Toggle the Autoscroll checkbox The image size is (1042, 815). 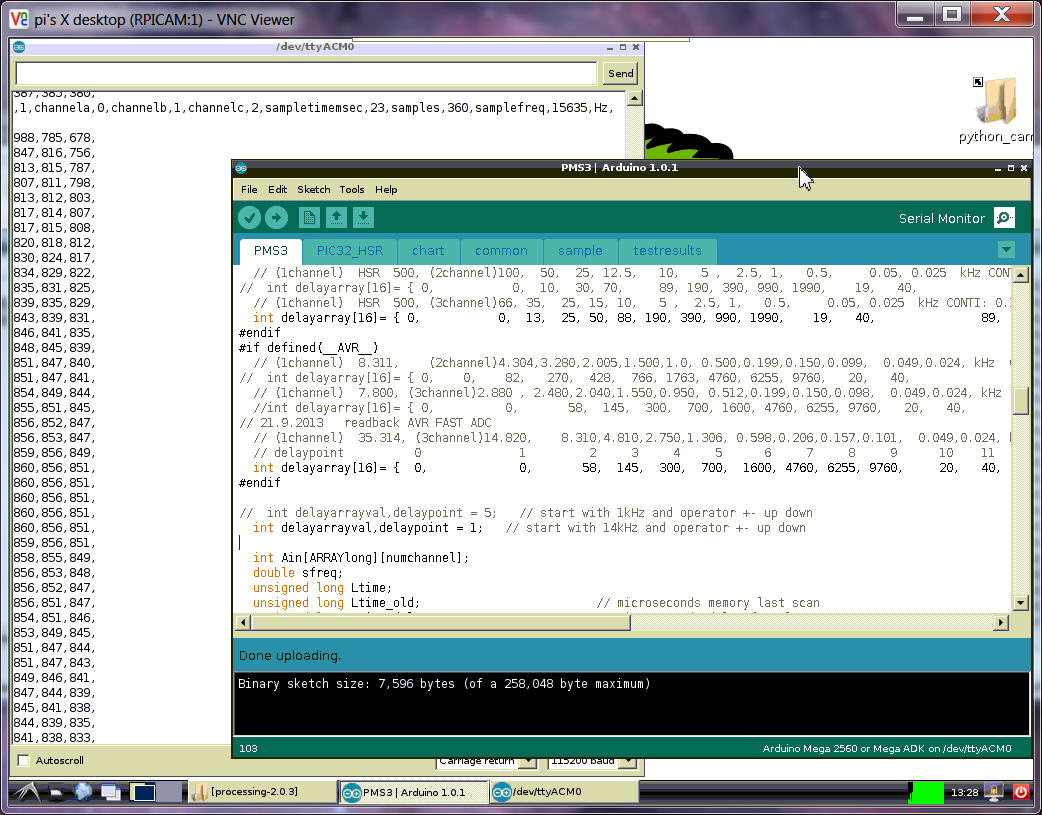tap(23, 761)
